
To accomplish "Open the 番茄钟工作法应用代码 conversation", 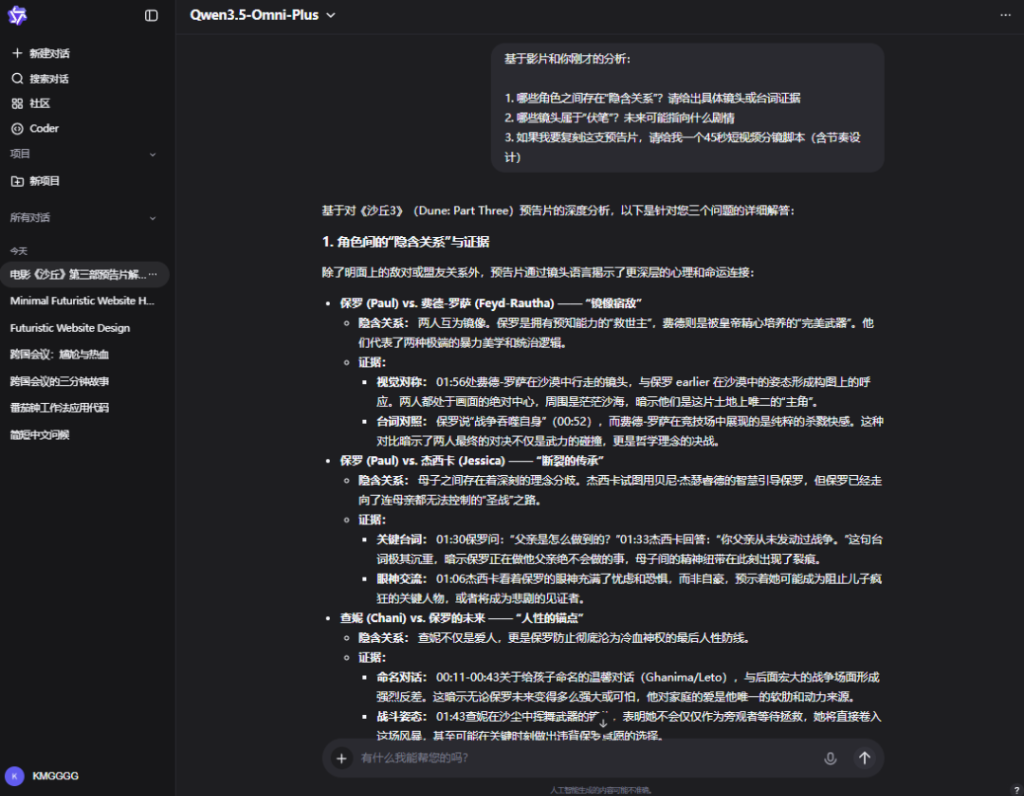I will [59, 408].
